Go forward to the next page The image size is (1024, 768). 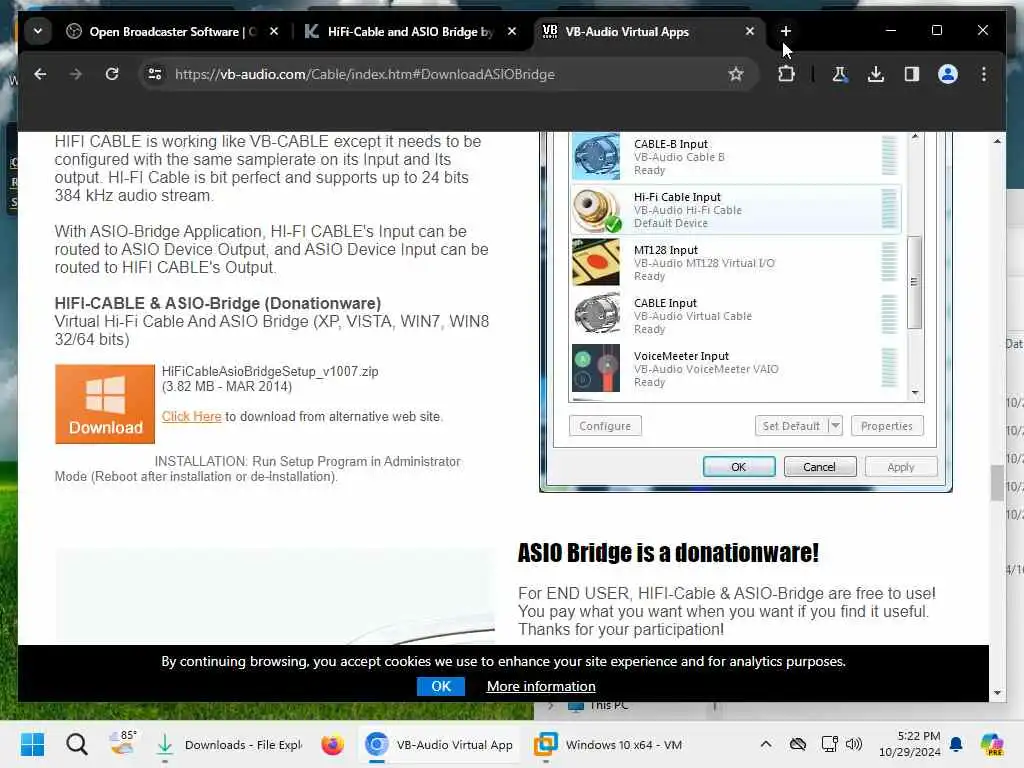(x=76, y=74)
